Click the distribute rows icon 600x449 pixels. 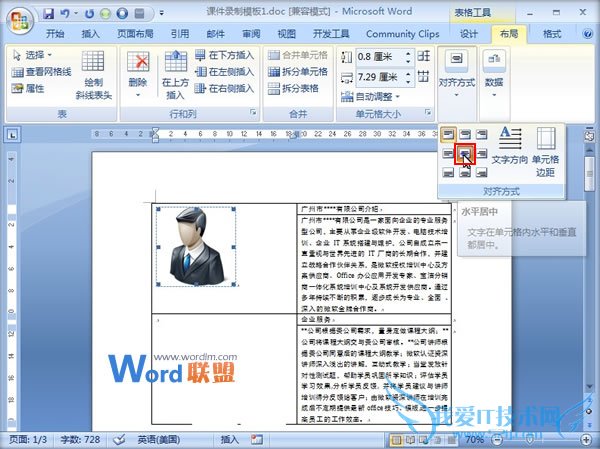(424, 57)
